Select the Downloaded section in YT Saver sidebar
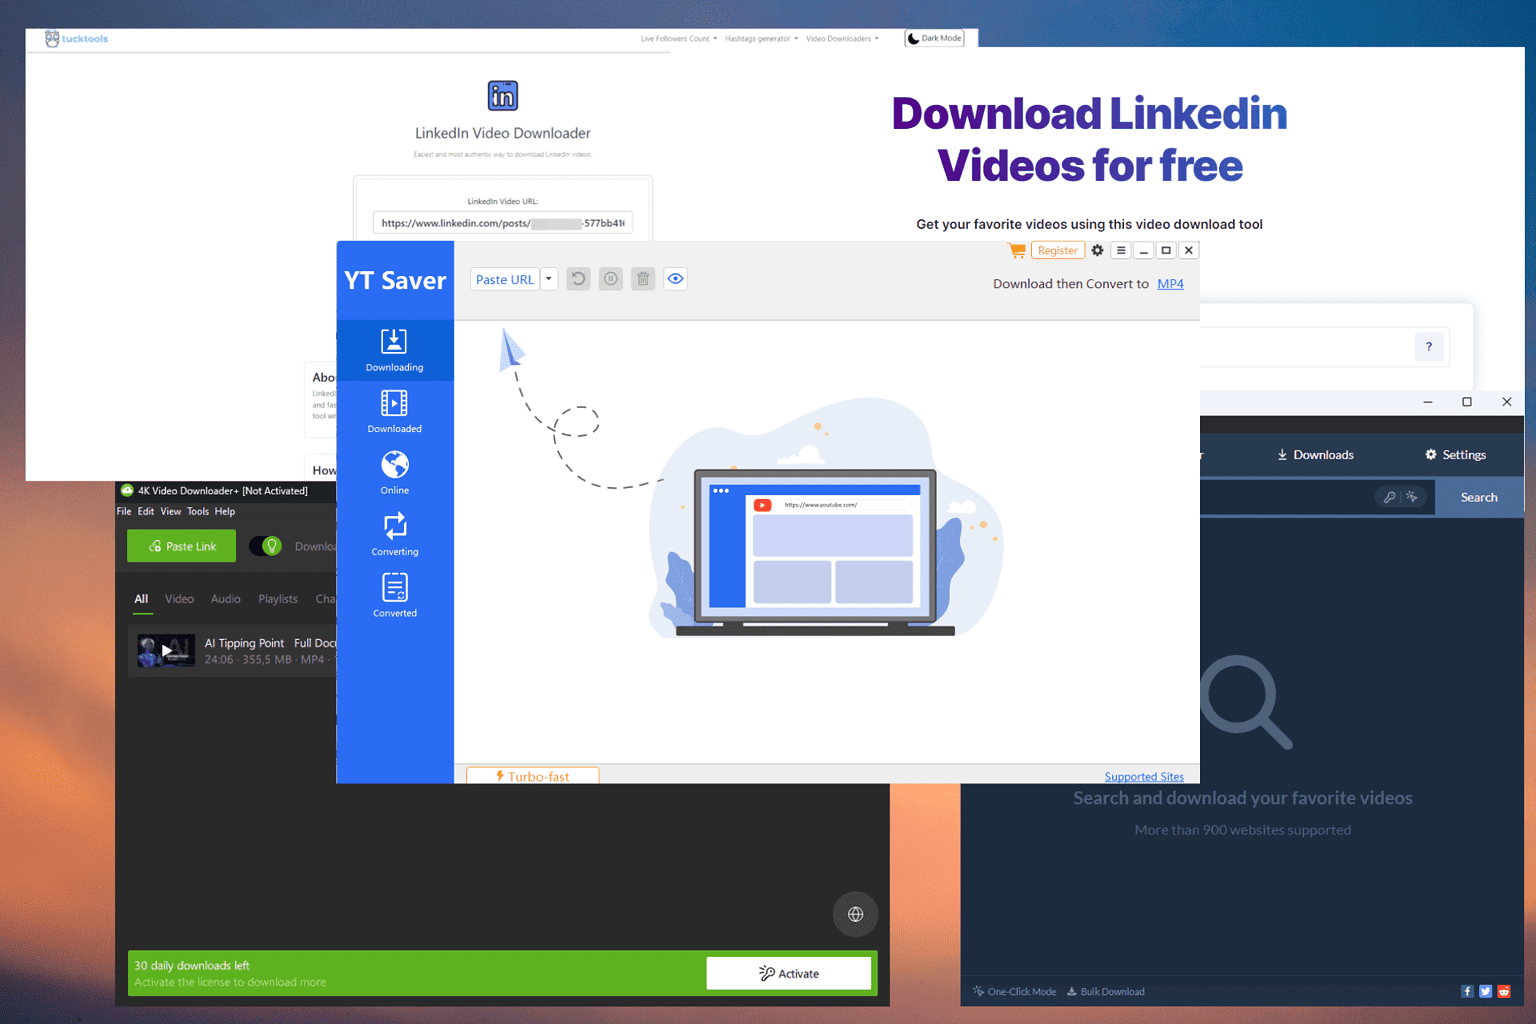Screen dimensions: 1536x1024 pyautogui.click(x=394, y=410)
